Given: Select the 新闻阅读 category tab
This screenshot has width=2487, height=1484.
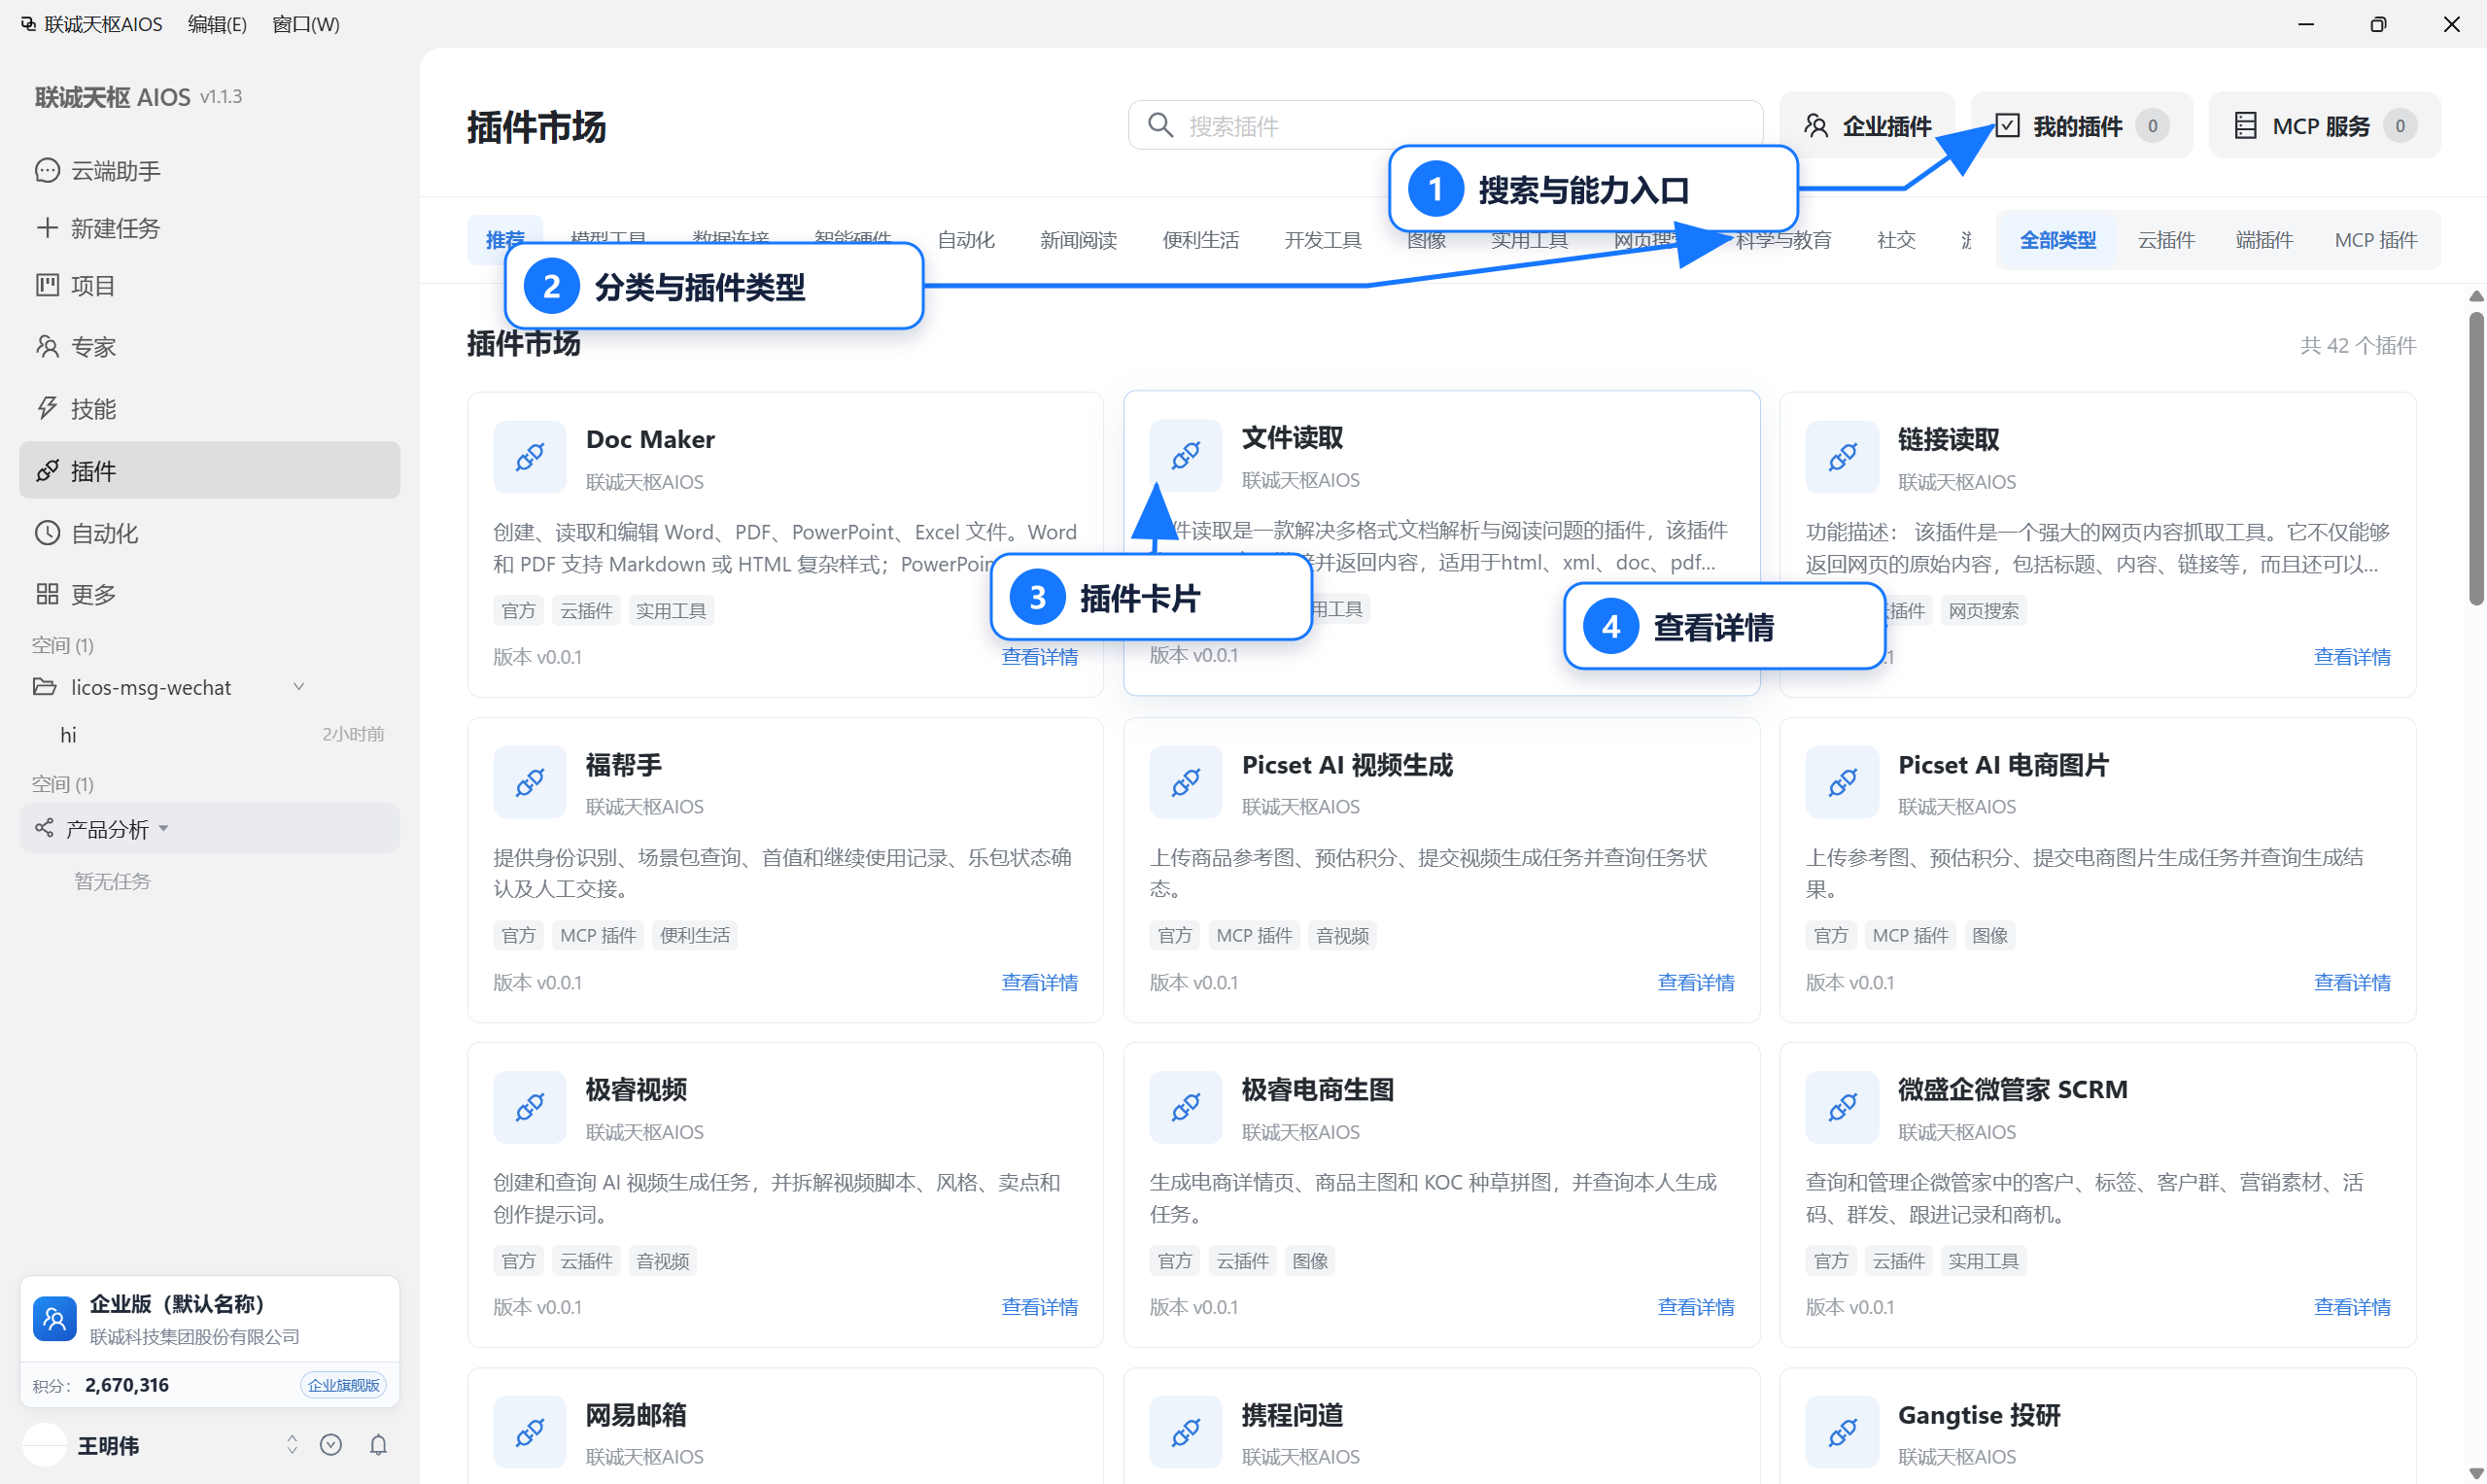Looking at the screenshot, I should (1078, 240).
